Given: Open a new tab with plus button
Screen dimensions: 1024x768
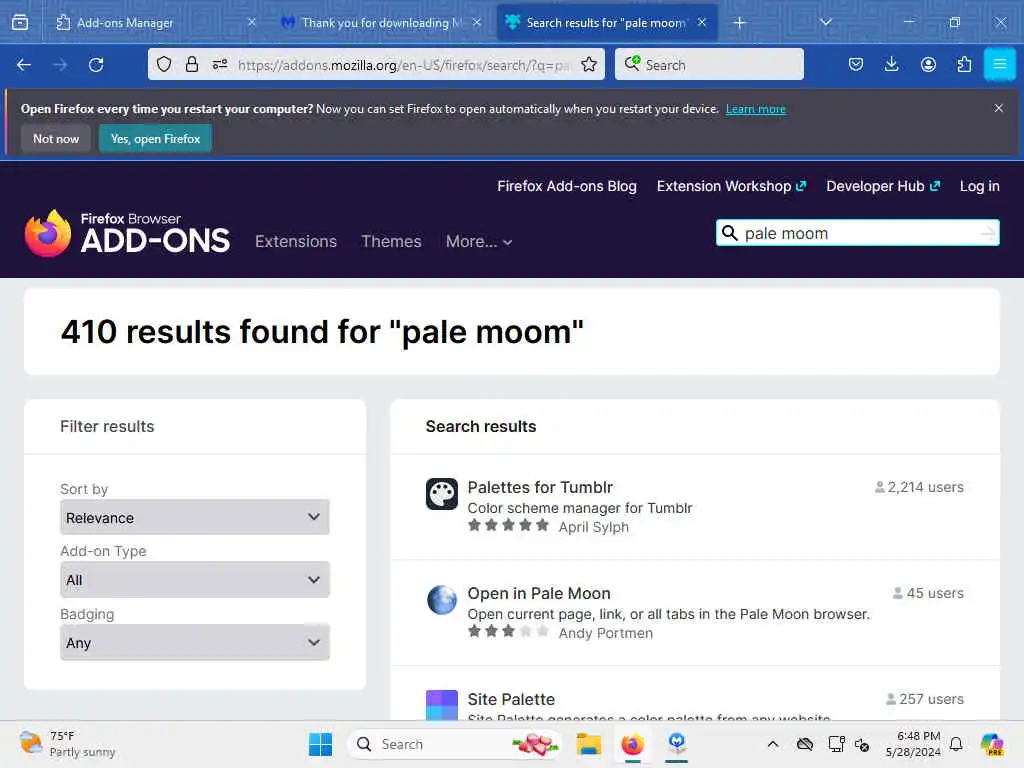Looking at the screenshot, I should (x=739, y=23).
